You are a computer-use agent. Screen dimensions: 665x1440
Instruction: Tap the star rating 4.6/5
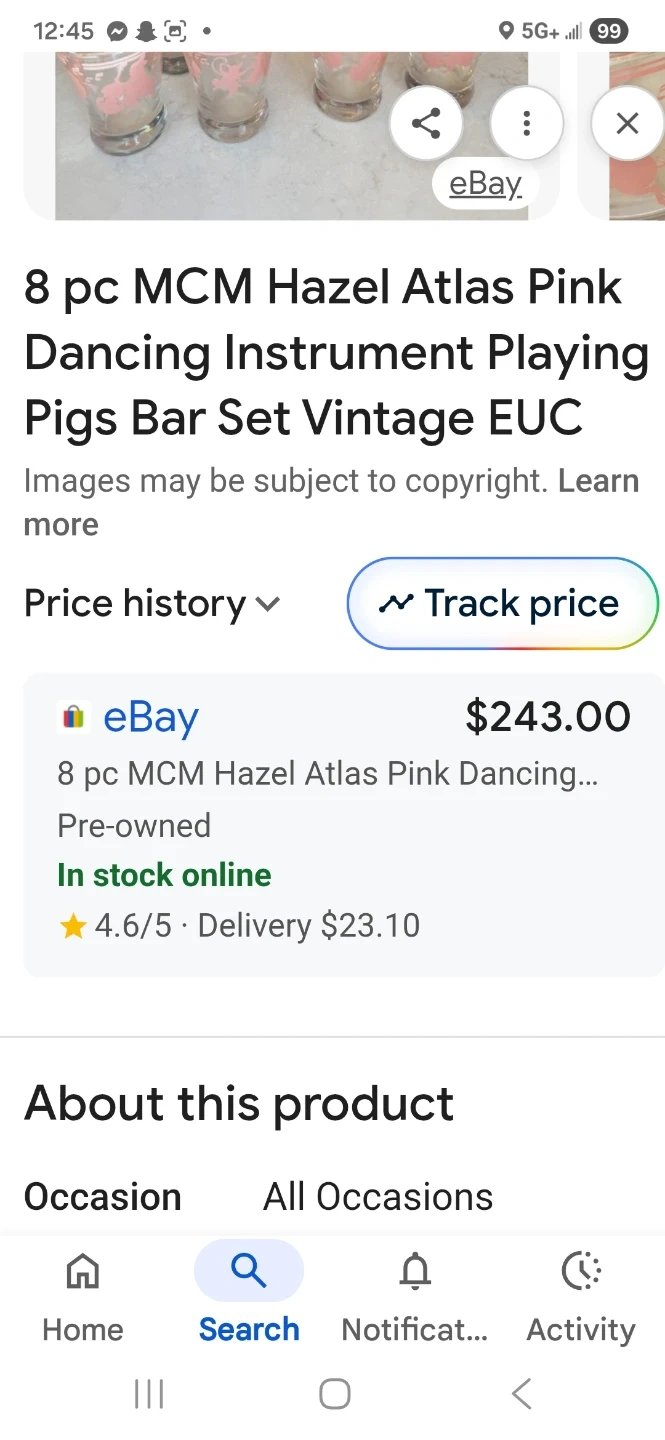pyautogui.click(x=115, y=925)
